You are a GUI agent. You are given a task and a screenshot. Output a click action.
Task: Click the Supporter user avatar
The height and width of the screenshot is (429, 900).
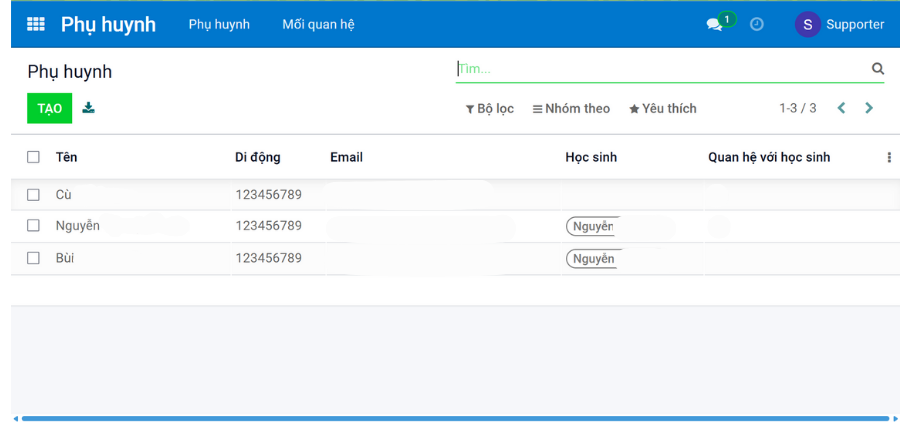pyautogui.click(x=807, y=24)
